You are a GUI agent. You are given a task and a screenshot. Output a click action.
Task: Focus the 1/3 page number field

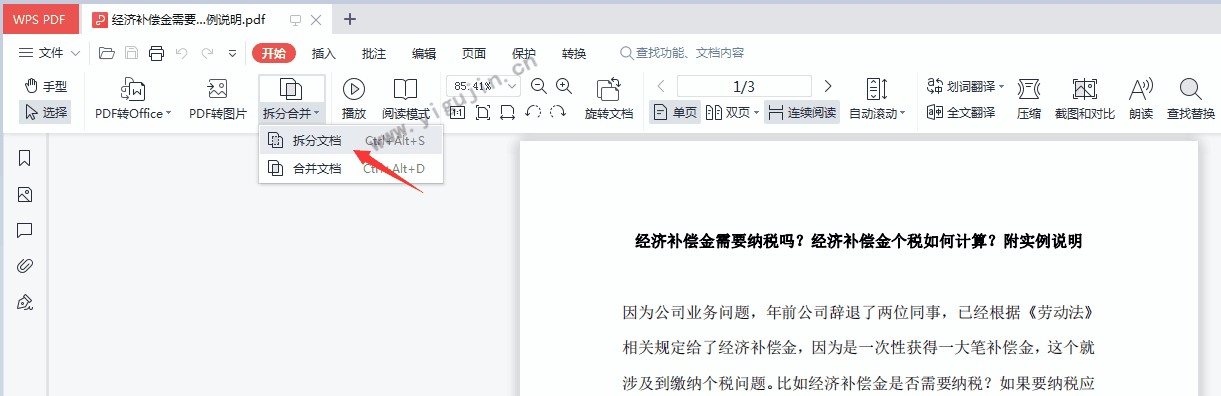(744, 86)
